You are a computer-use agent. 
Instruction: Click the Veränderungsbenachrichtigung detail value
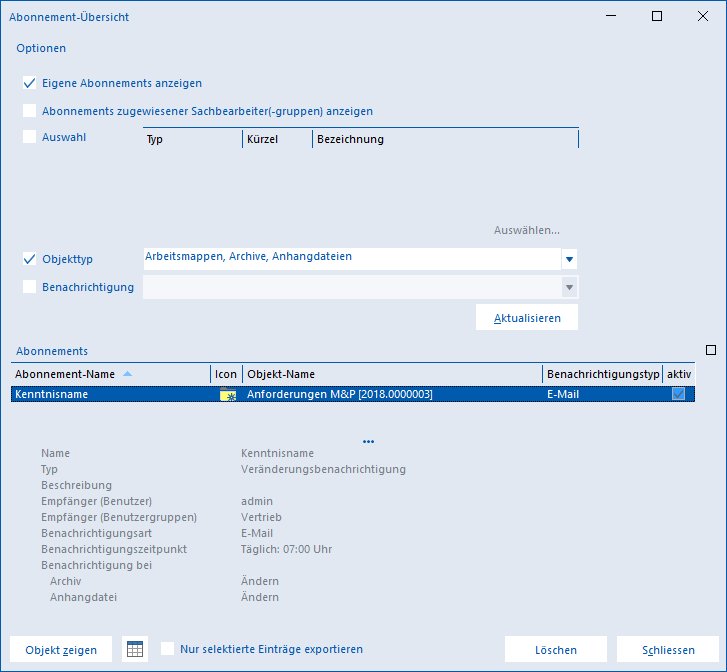pos(323,469)
